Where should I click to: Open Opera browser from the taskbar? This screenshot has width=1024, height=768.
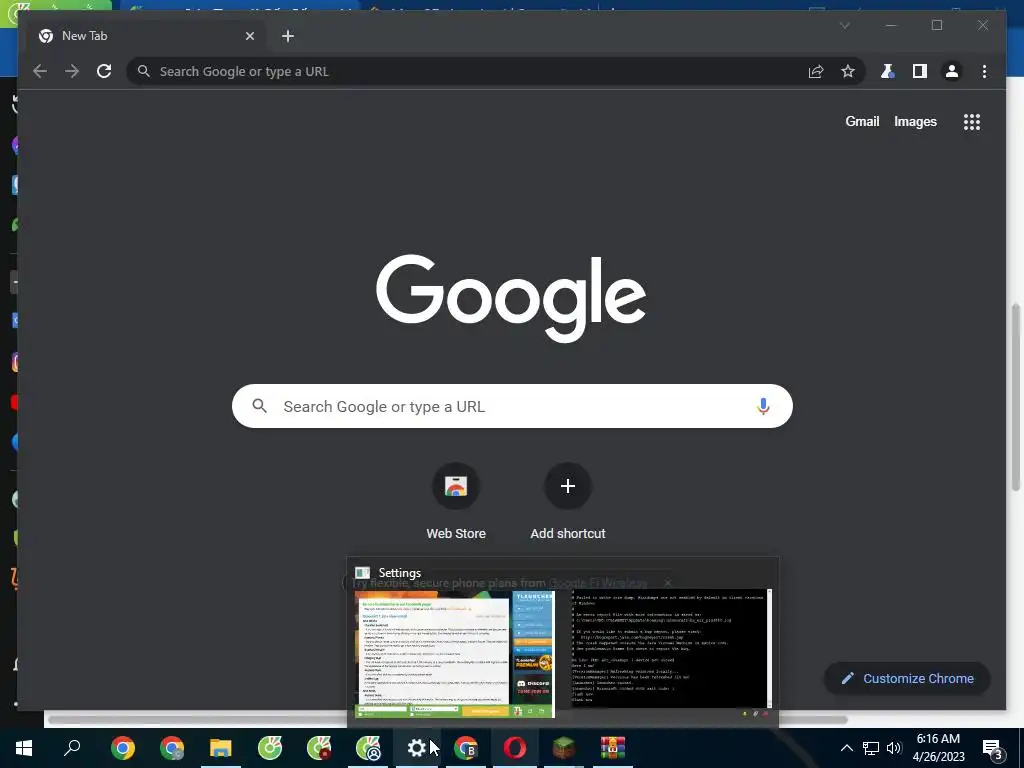pyautogui.click(x=515, y=748)
